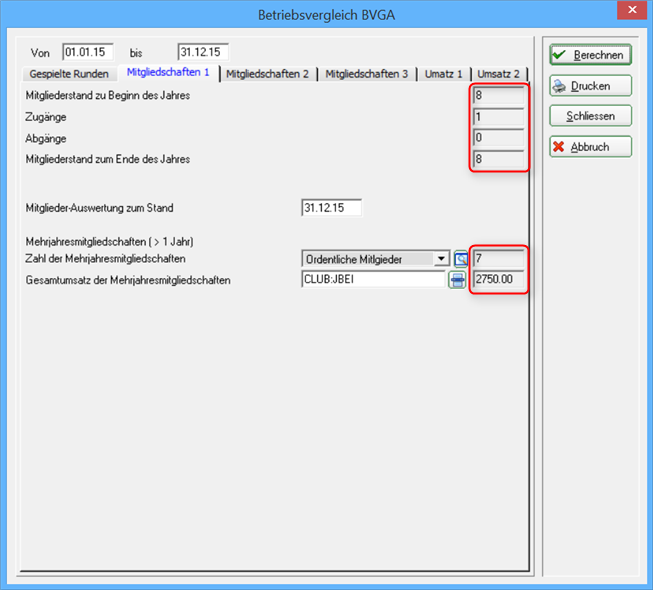Viewport: 653px width, 590px height.
Task: Click the CLUB:JBEI text field
Action: 373,279
